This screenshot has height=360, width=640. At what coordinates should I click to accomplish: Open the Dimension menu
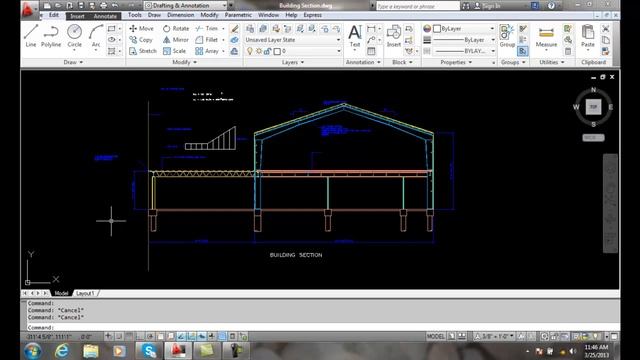tap(180, 15)
